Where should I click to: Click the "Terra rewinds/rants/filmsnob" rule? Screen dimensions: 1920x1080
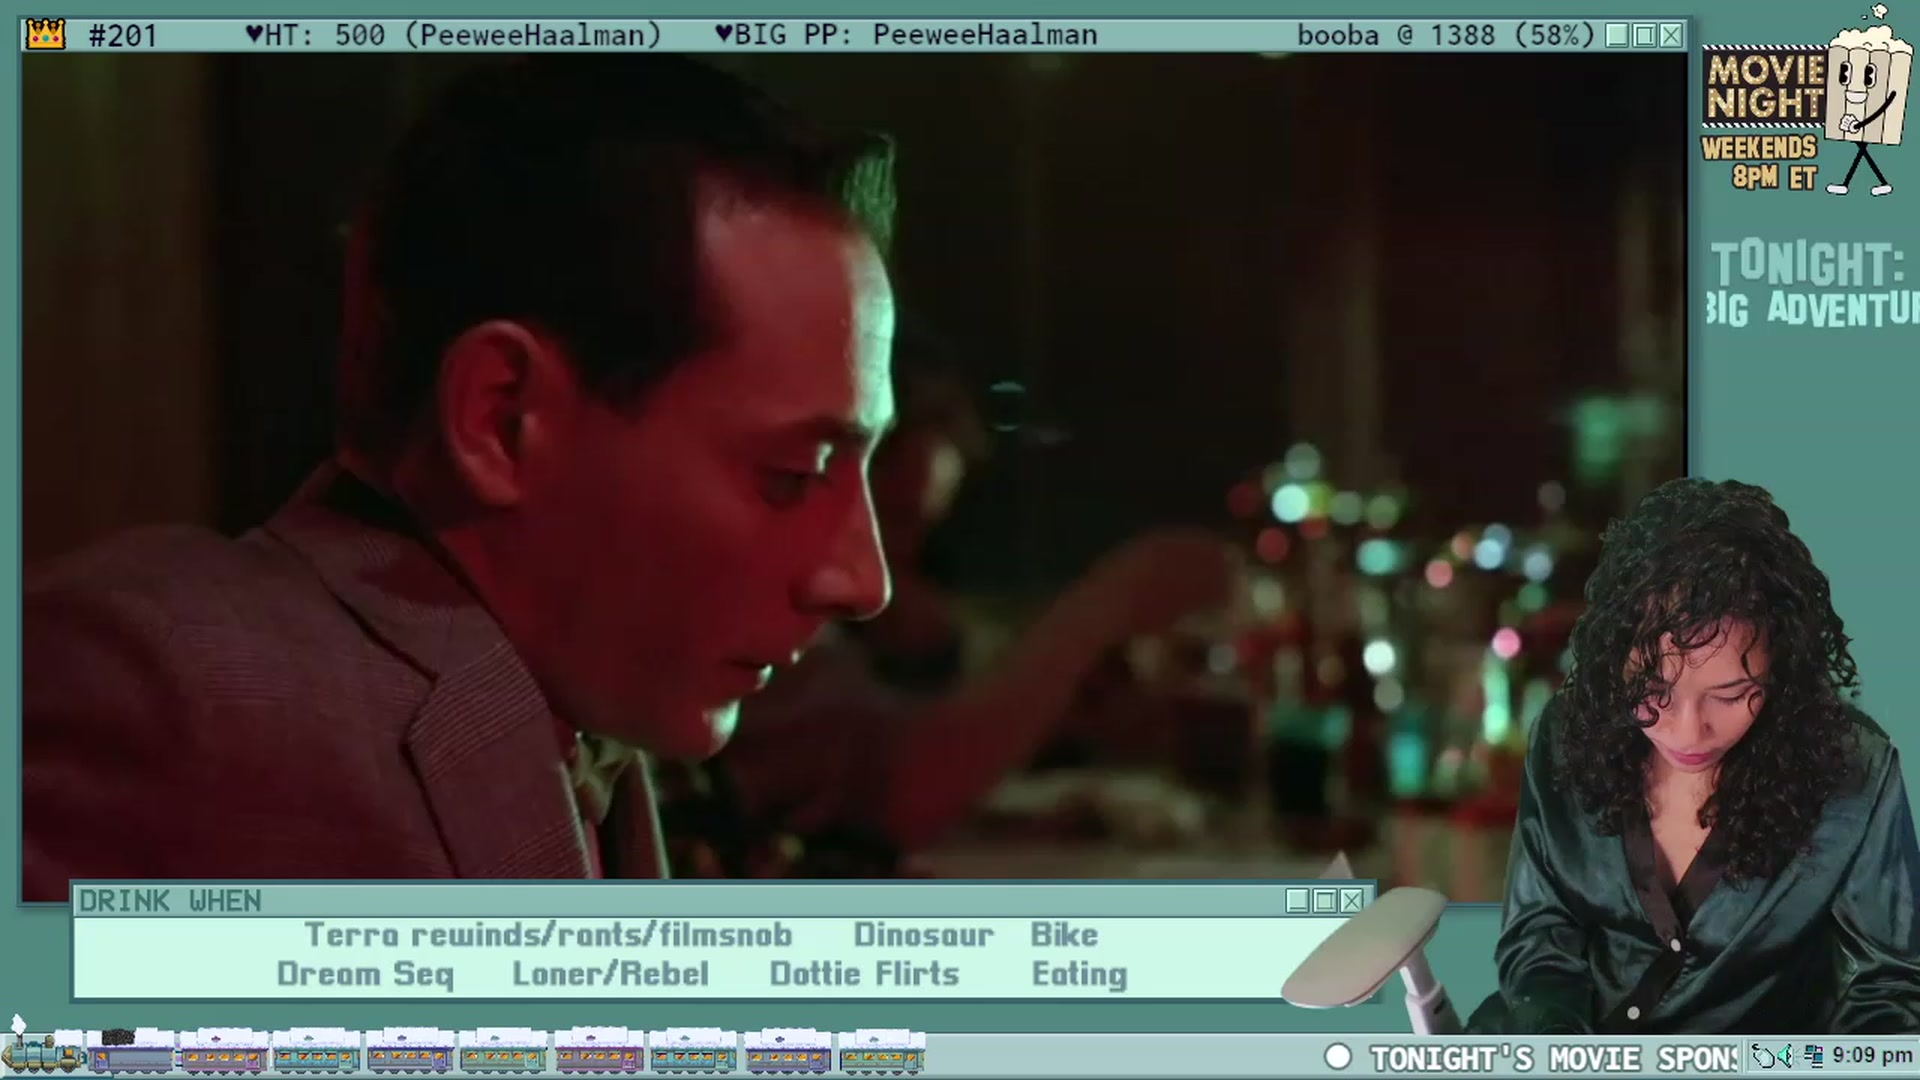(x=548, y=934)
